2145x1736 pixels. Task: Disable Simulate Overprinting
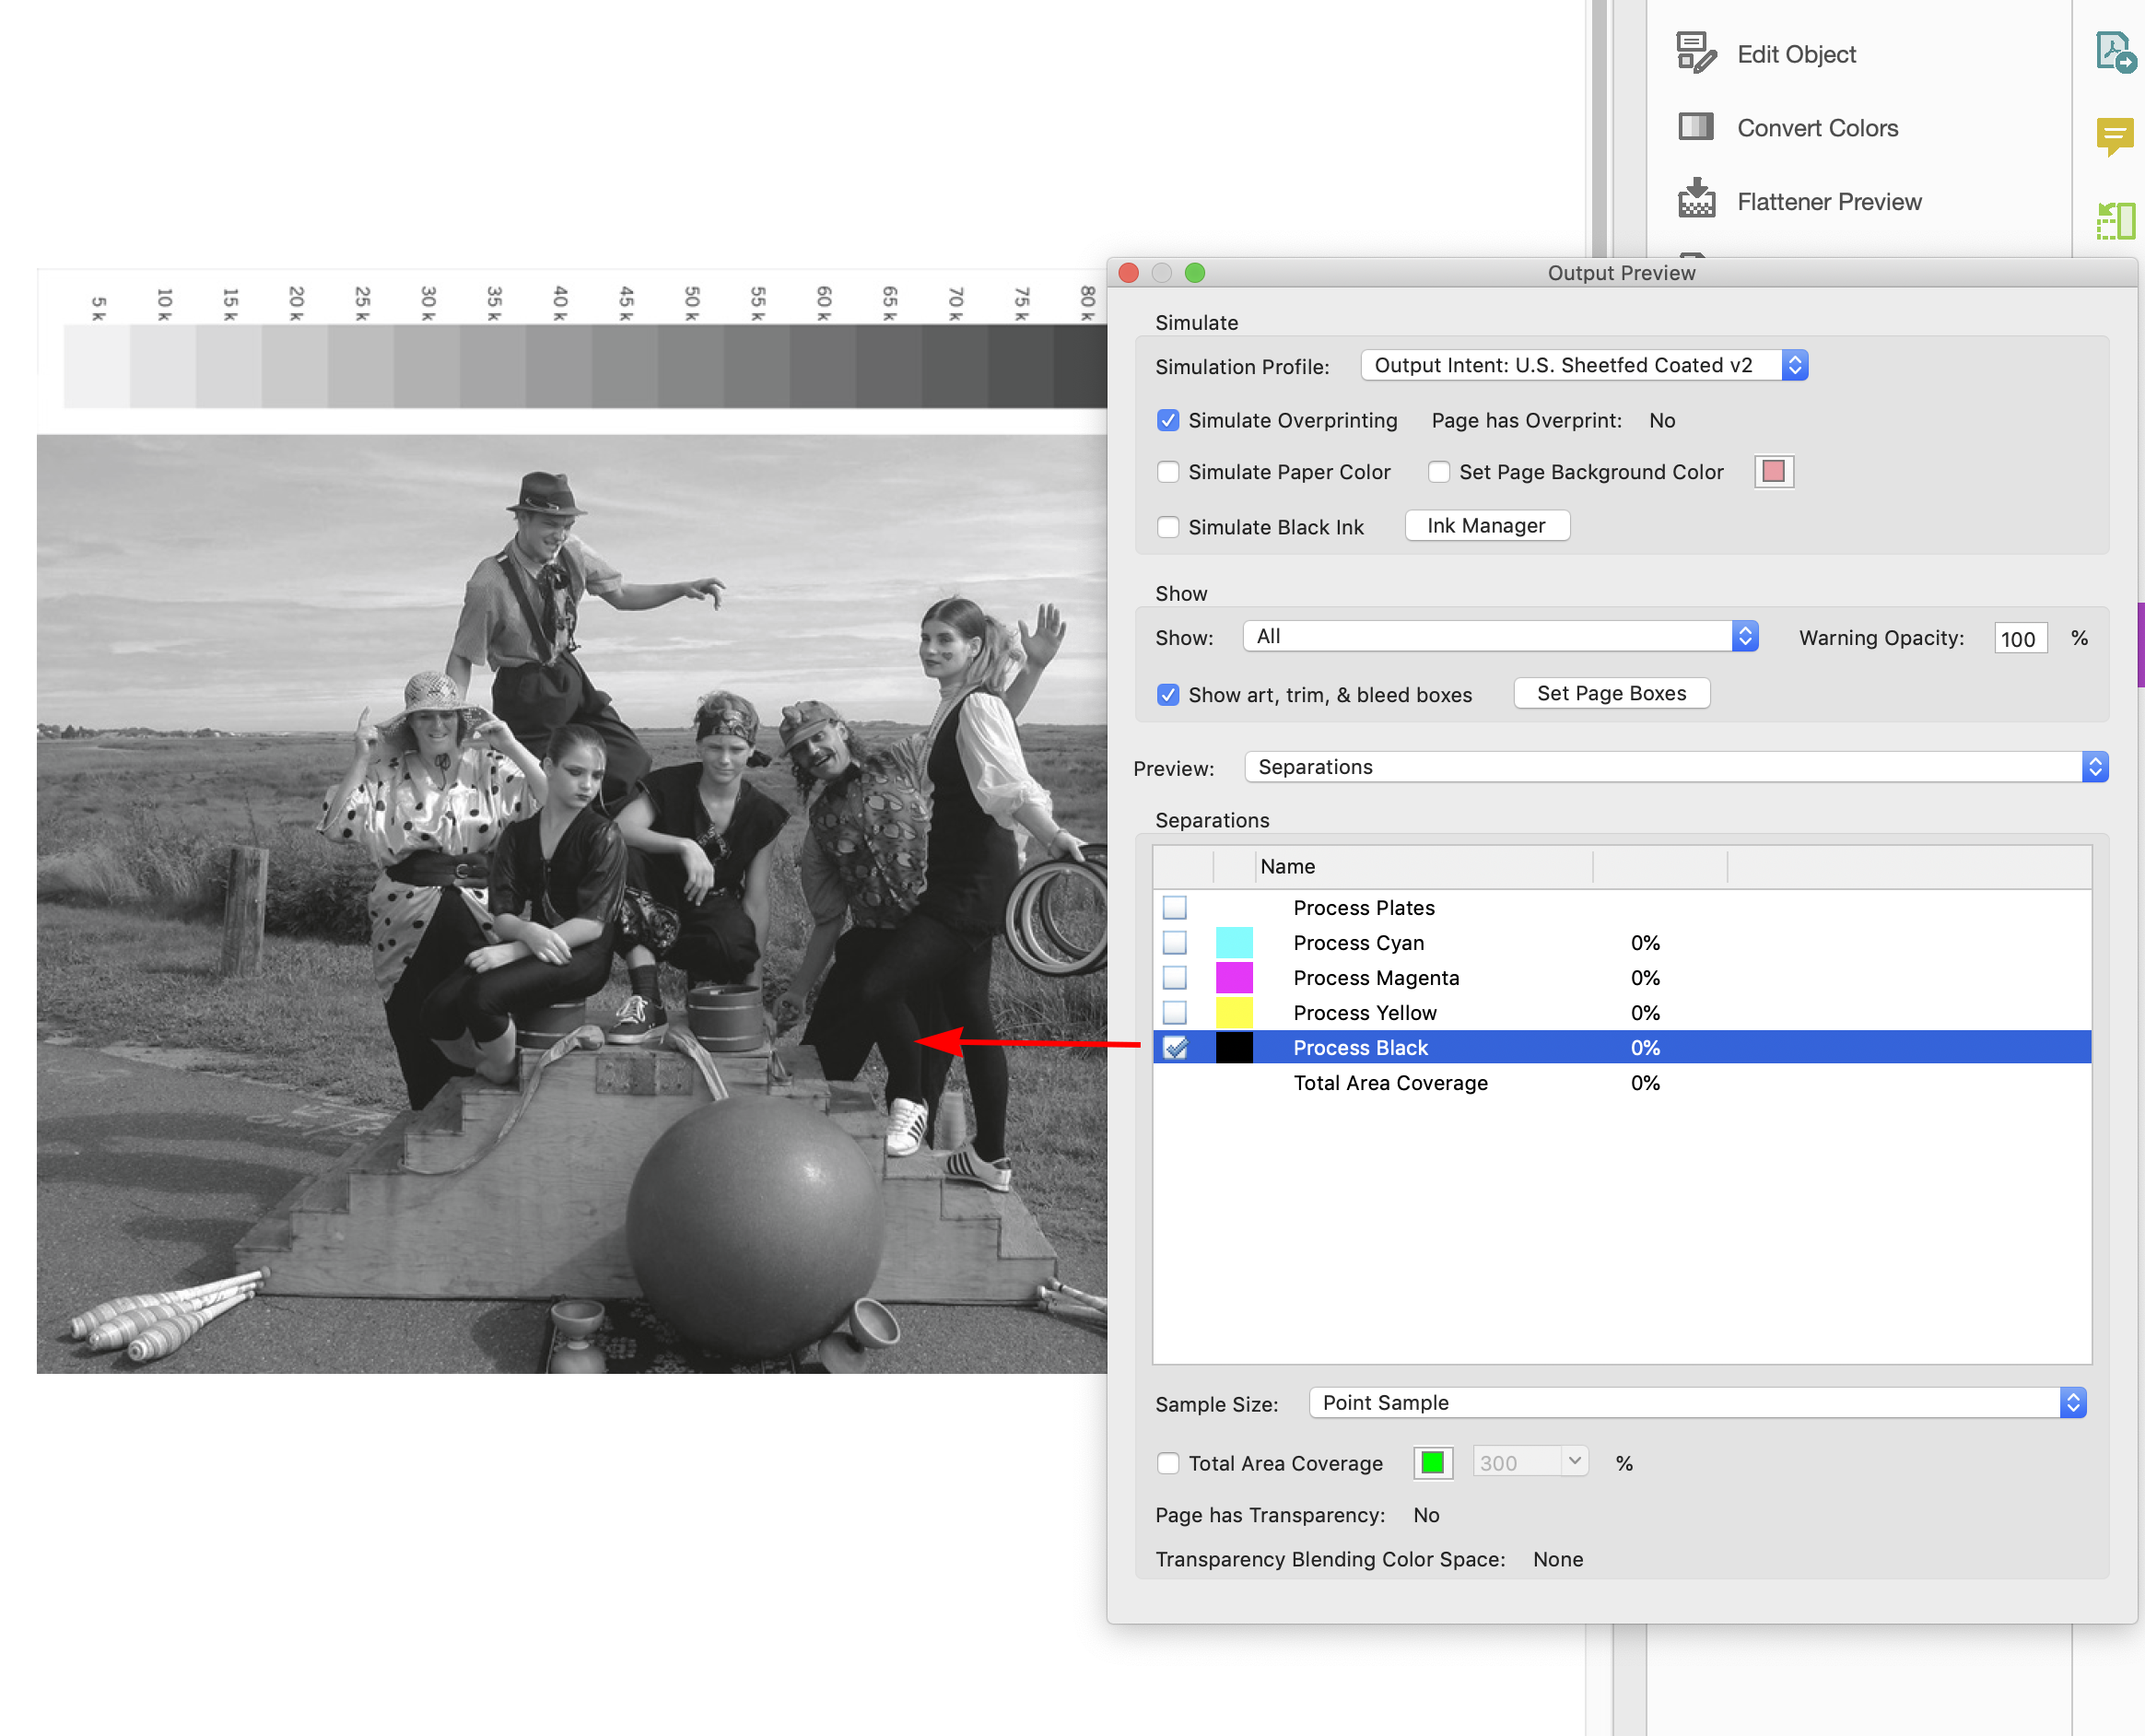pos(1168,420)
